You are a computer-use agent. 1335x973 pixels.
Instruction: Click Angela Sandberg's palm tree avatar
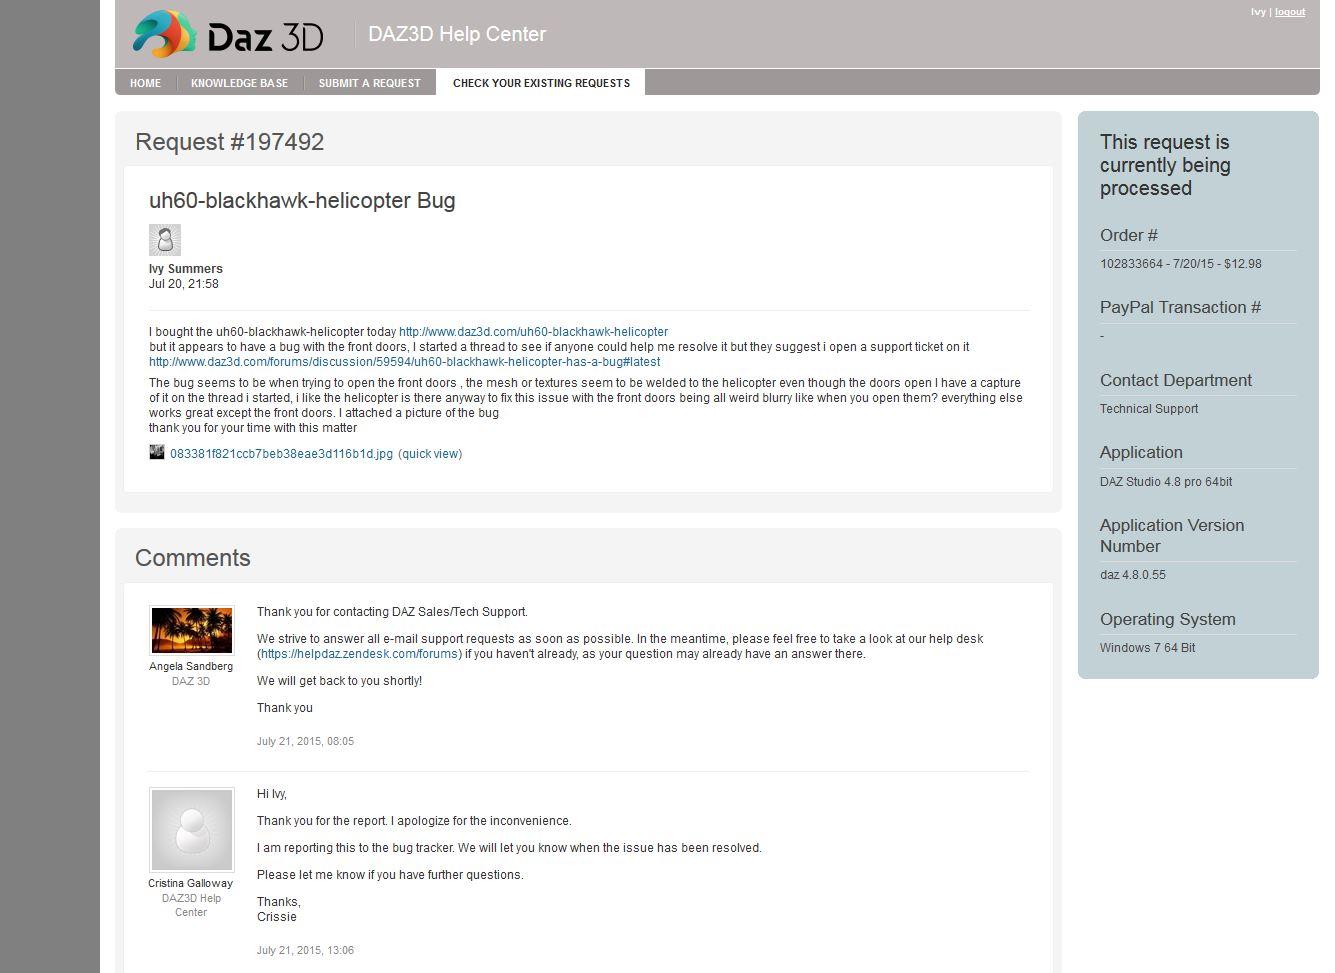tap(191, 630)
